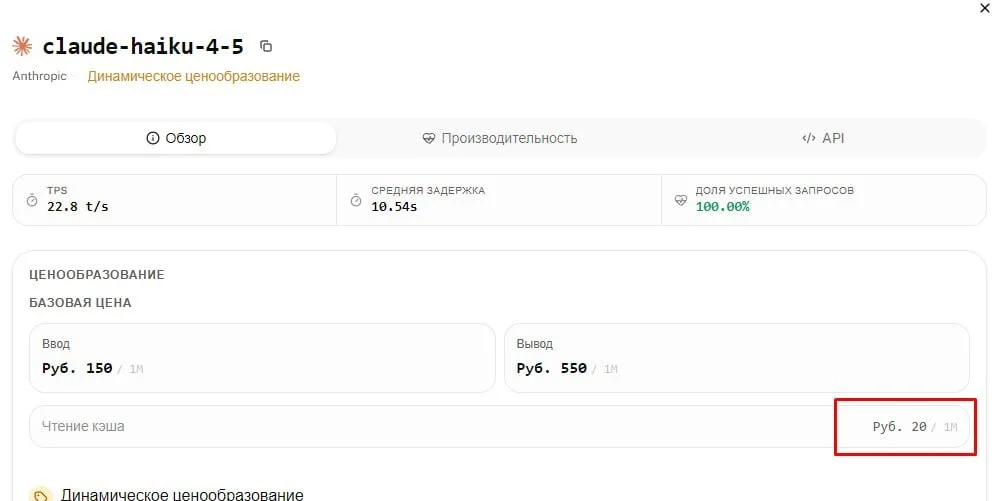Image resolution: width=995 pixels, height=501 pixels.
Task: Click the ЦЕНООБРАЗОВАНИЕ section heading
Action: pyautogui.click(x=96, y=275)
